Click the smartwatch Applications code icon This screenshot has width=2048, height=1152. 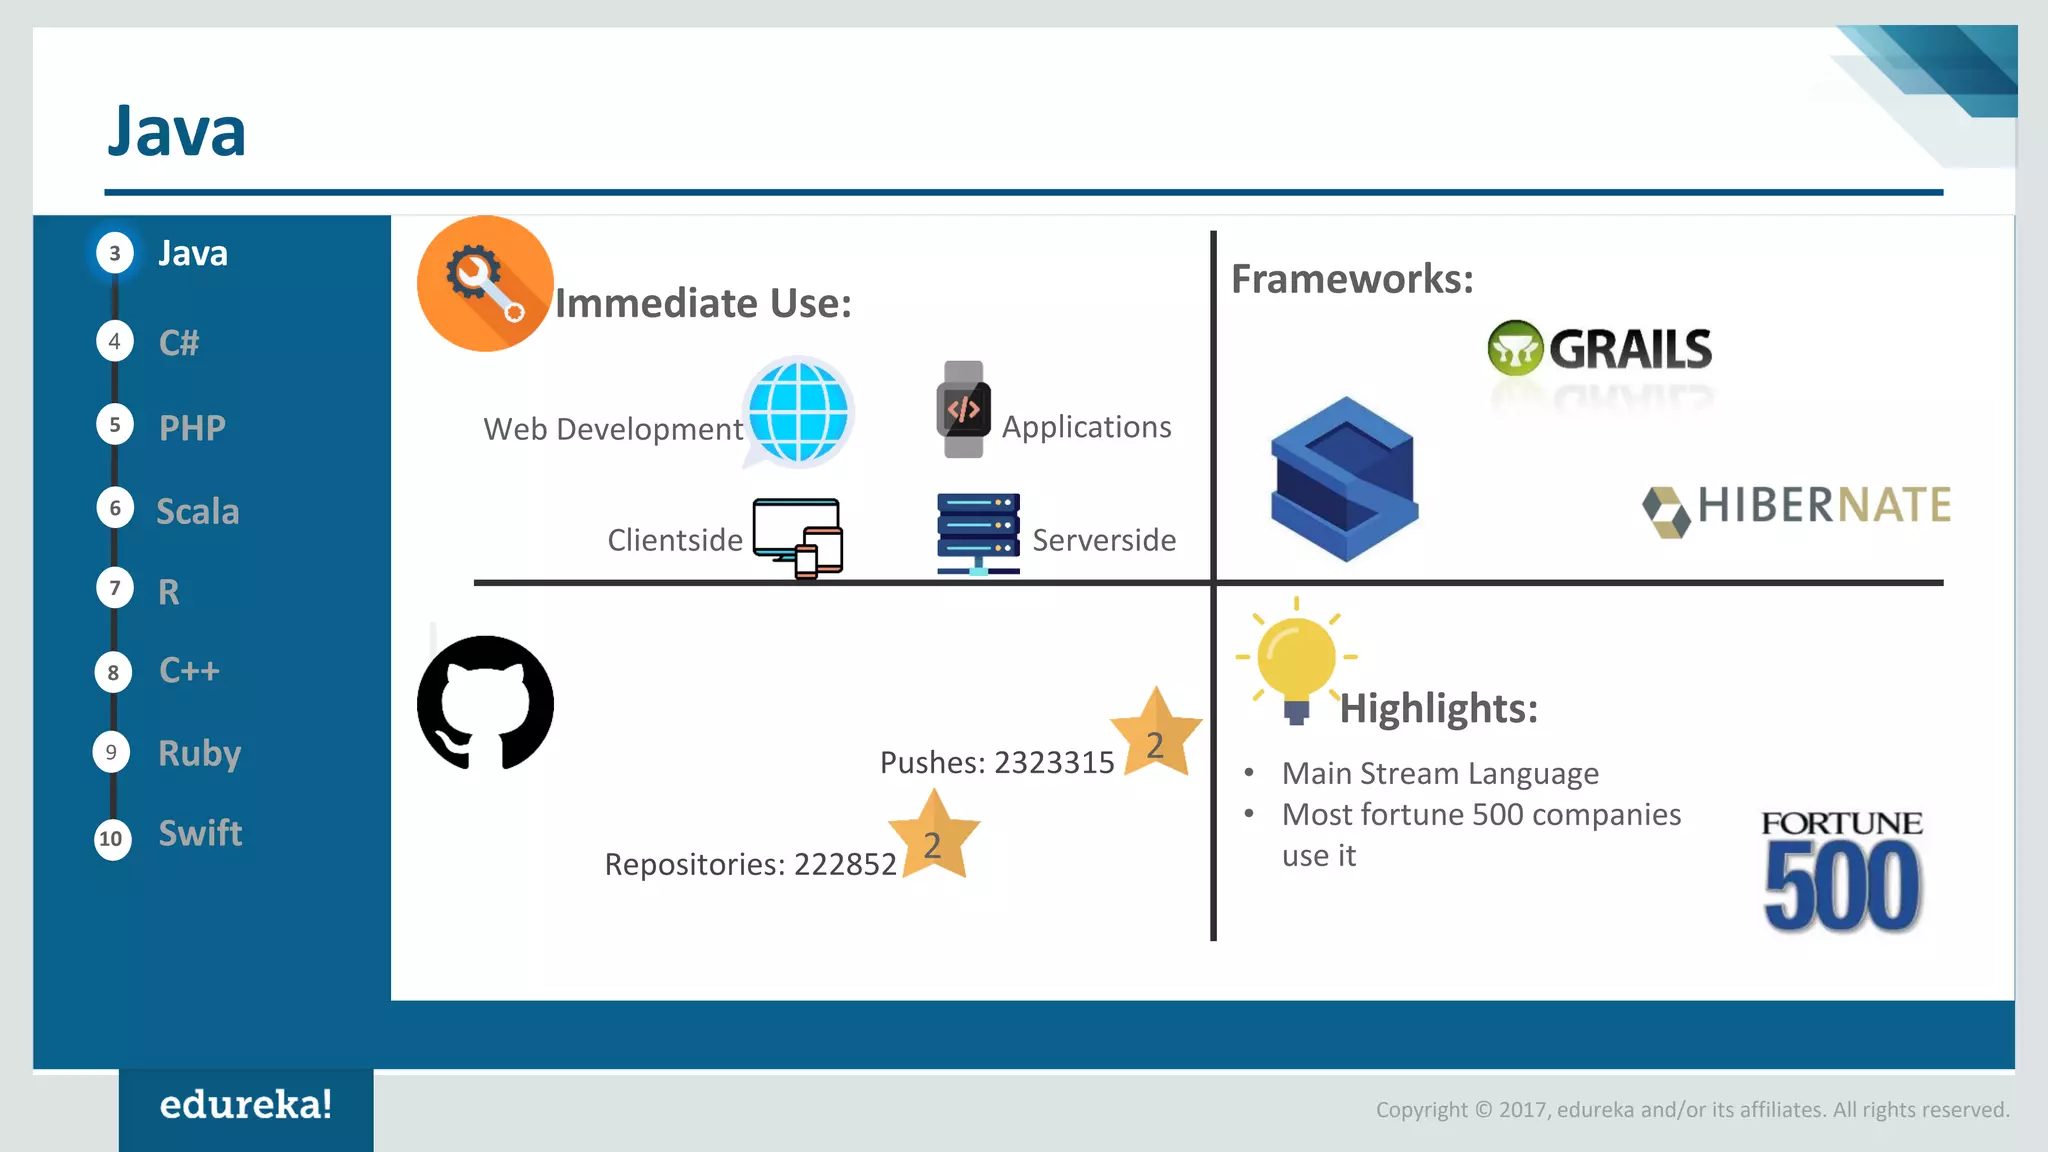point(963,409)
